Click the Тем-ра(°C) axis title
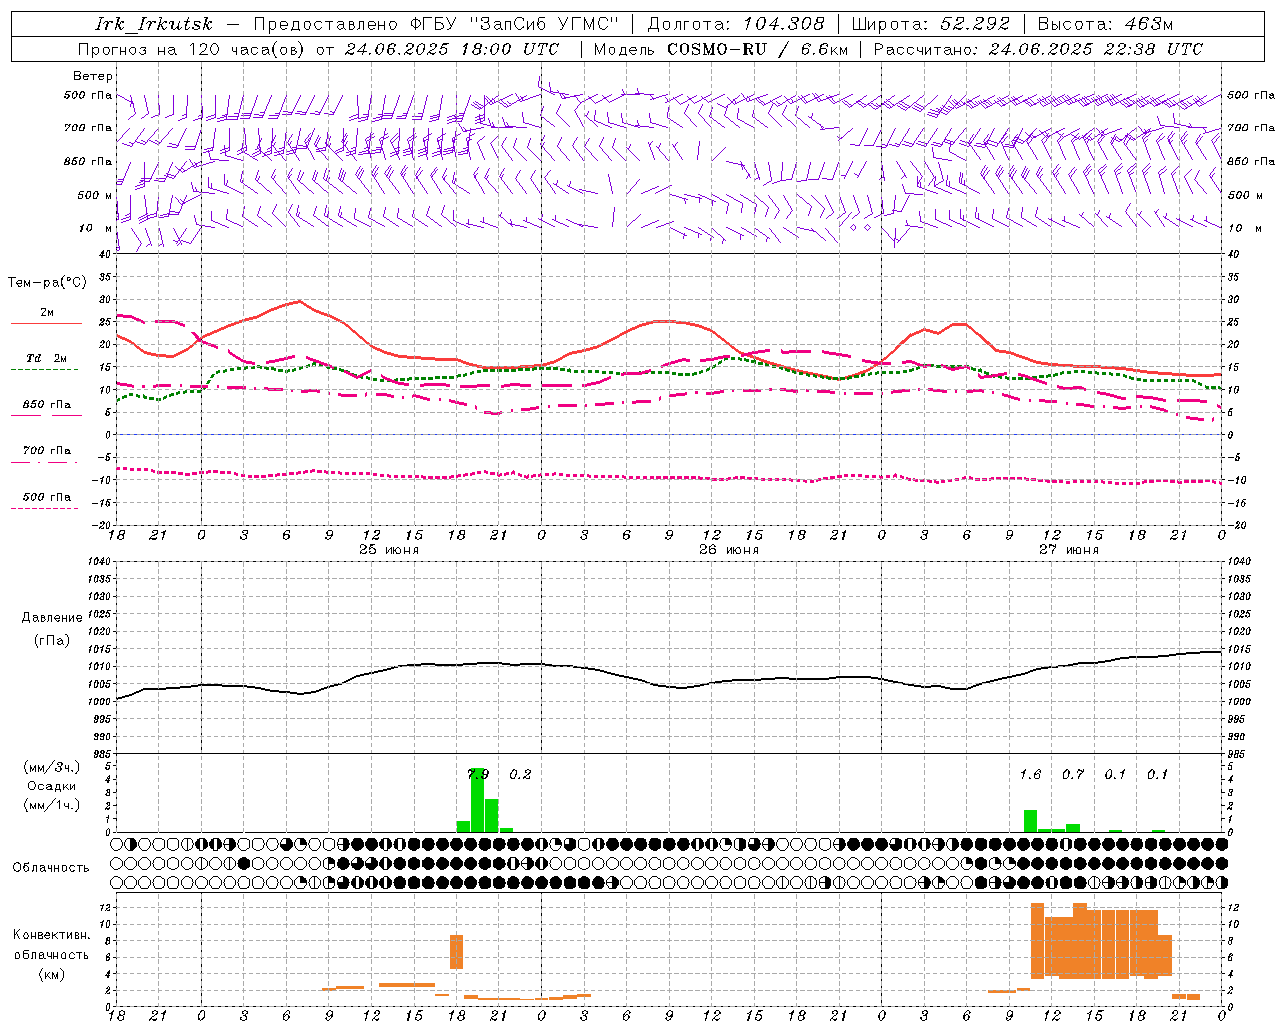This screenshot has width=1280, height=1024. [x=47, y=283]
